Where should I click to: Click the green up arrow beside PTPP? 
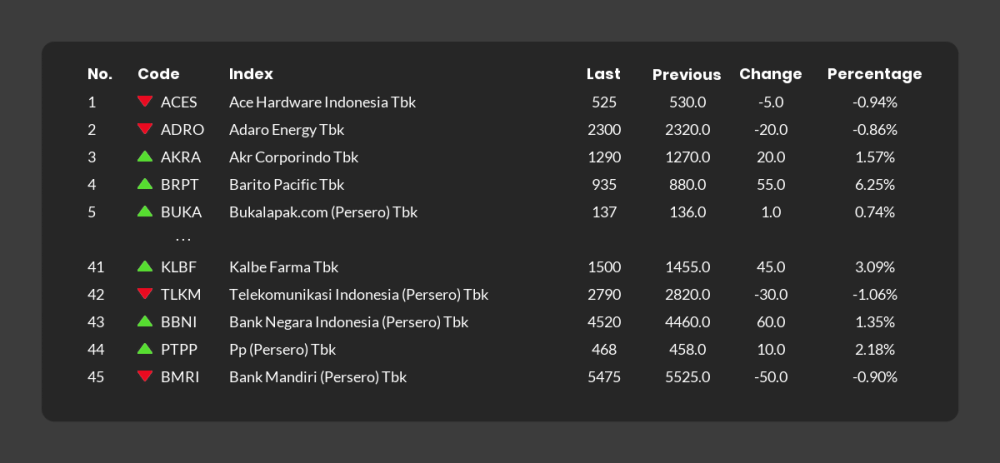(145, 348)
